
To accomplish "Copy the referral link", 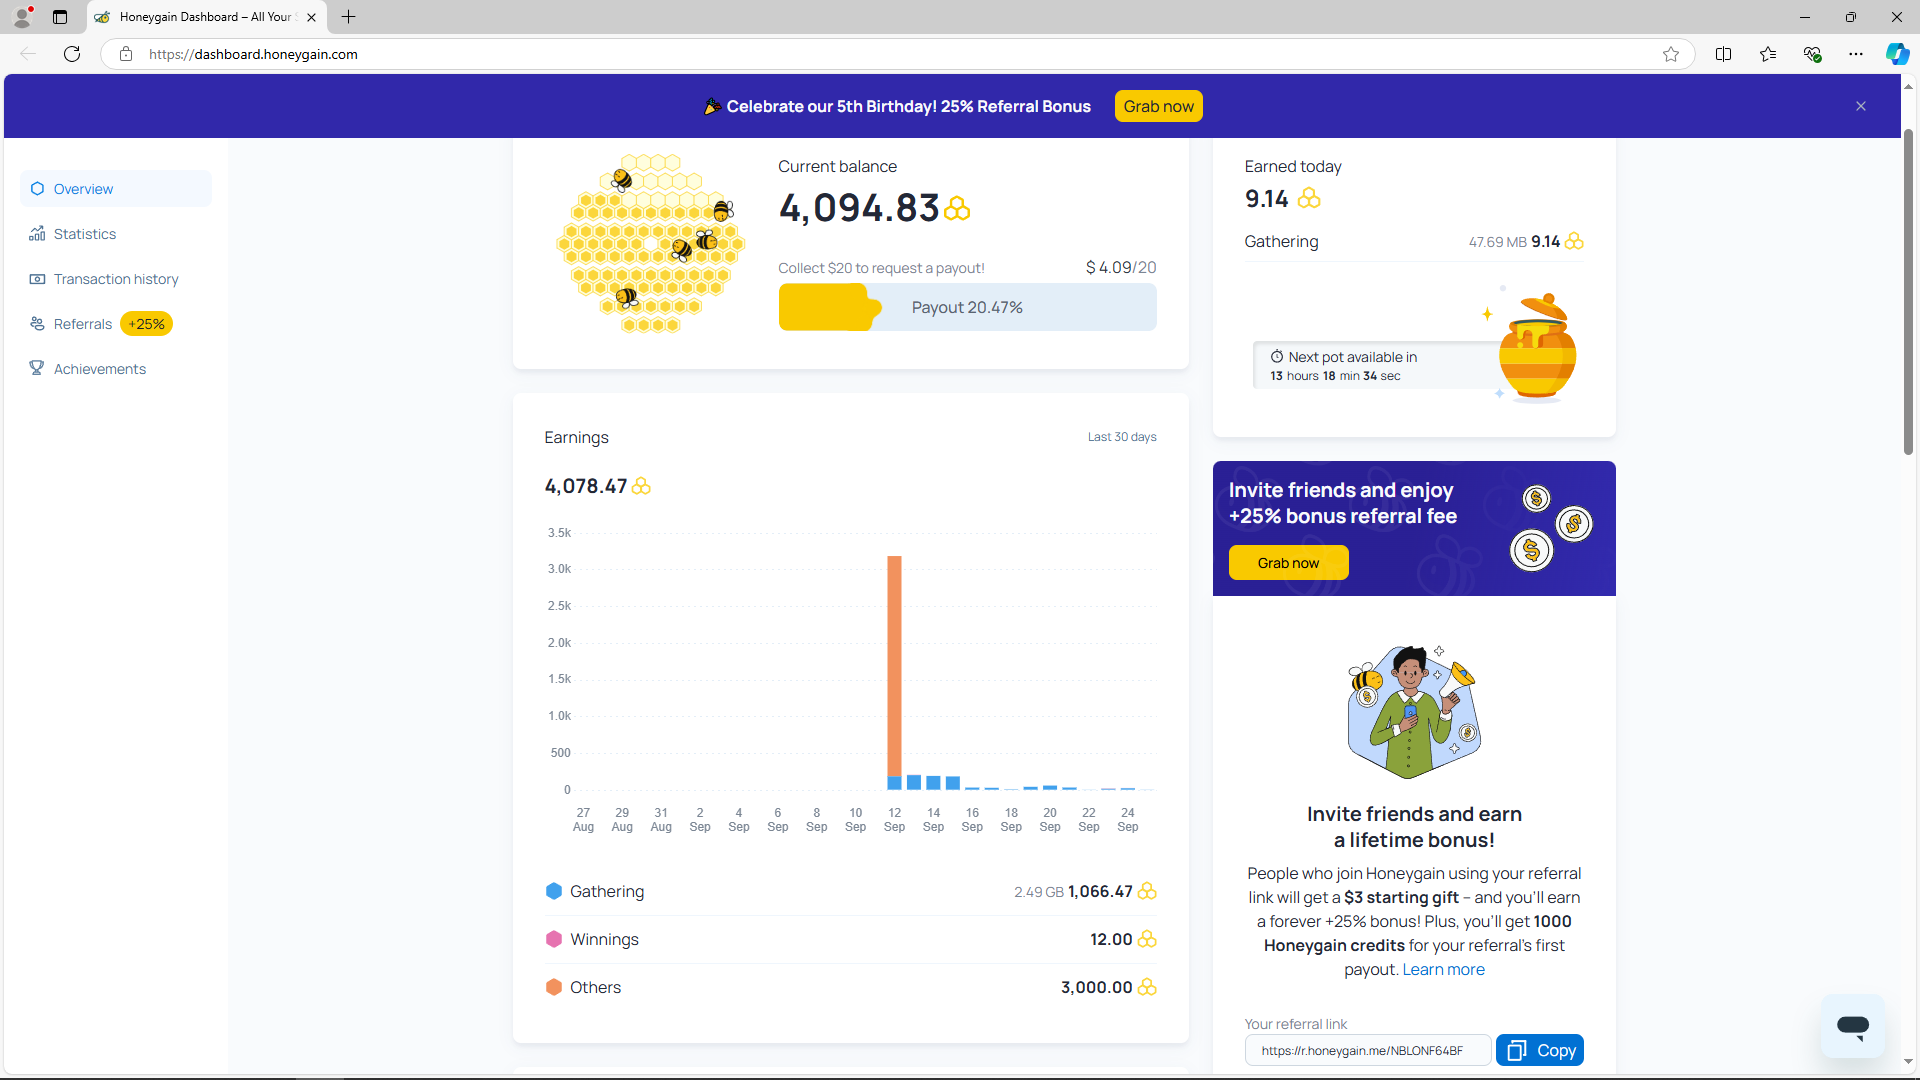I will click(x=1540, y=1050).
